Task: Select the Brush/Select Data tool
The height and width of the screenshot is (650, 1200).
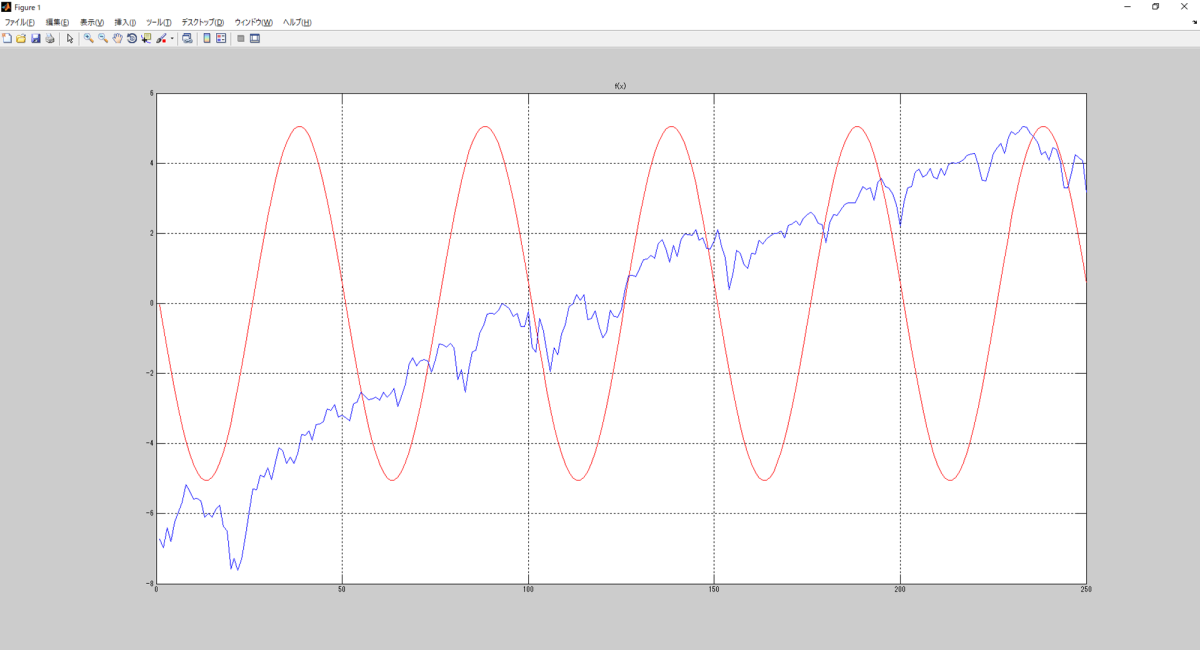Action: 161,38
